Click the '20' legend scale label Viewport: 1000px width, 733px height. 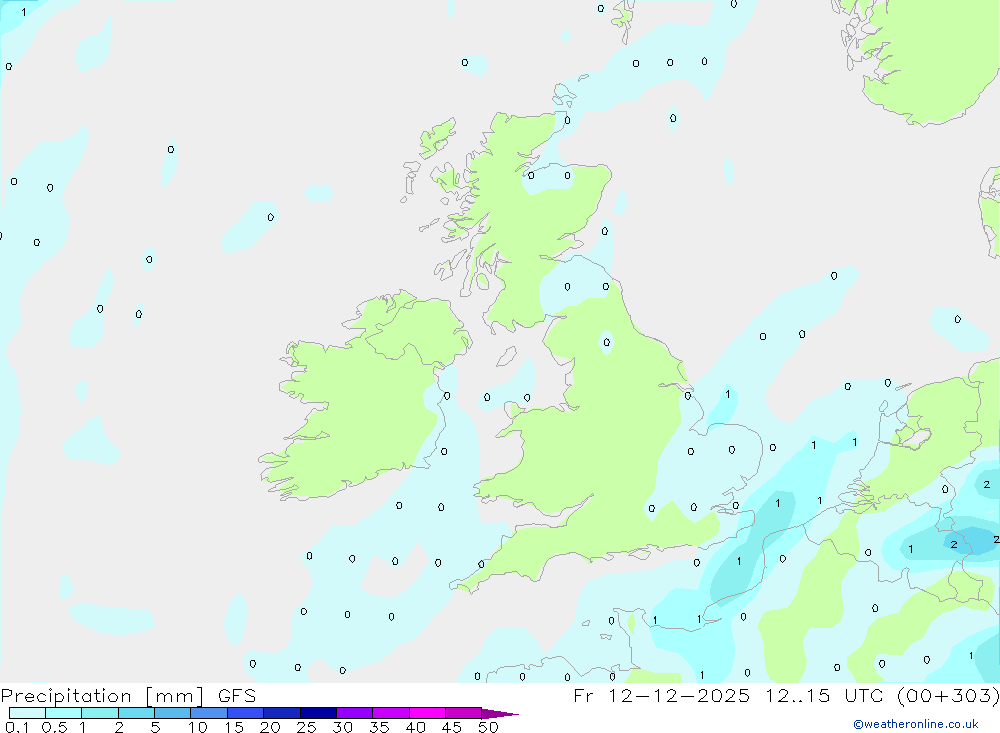tap(270, 727)
